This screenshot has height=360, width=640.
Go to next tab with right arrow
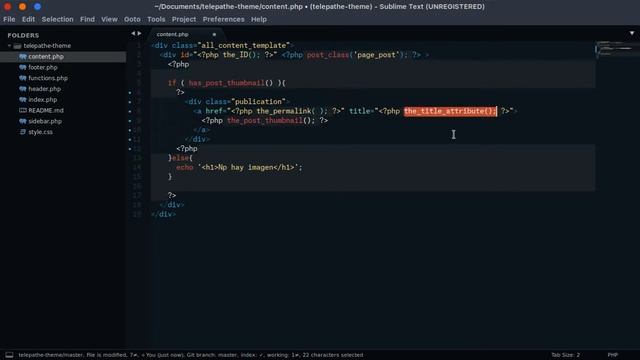140,33
